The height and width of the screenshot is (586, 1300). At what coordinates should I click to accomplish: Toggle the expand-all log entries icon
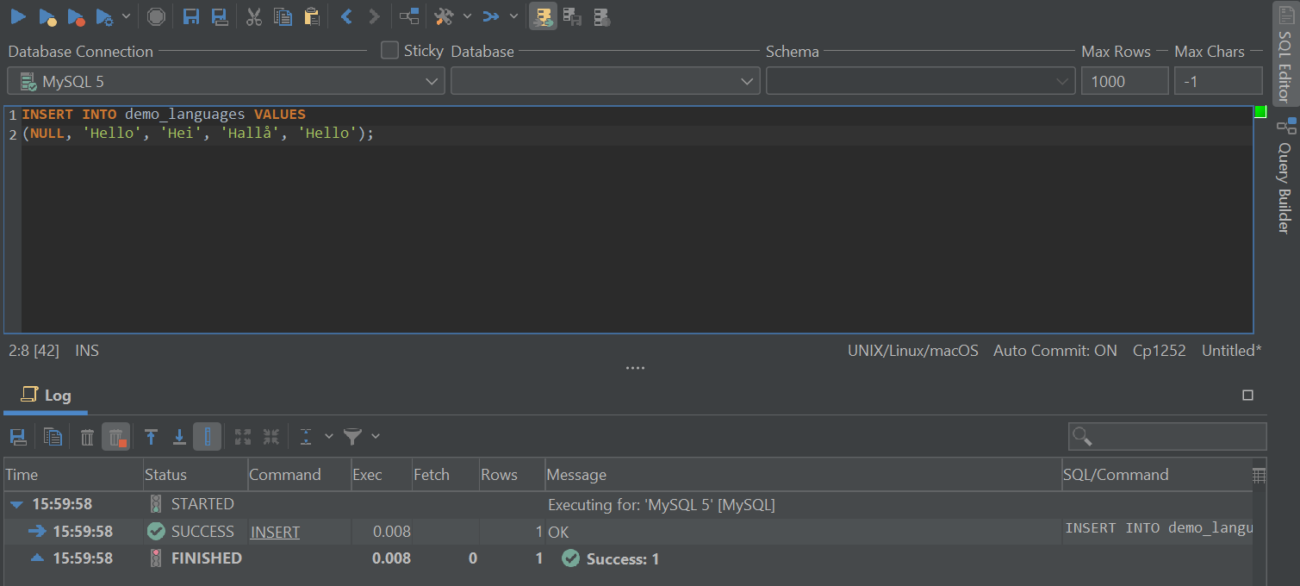pos(242,436)
